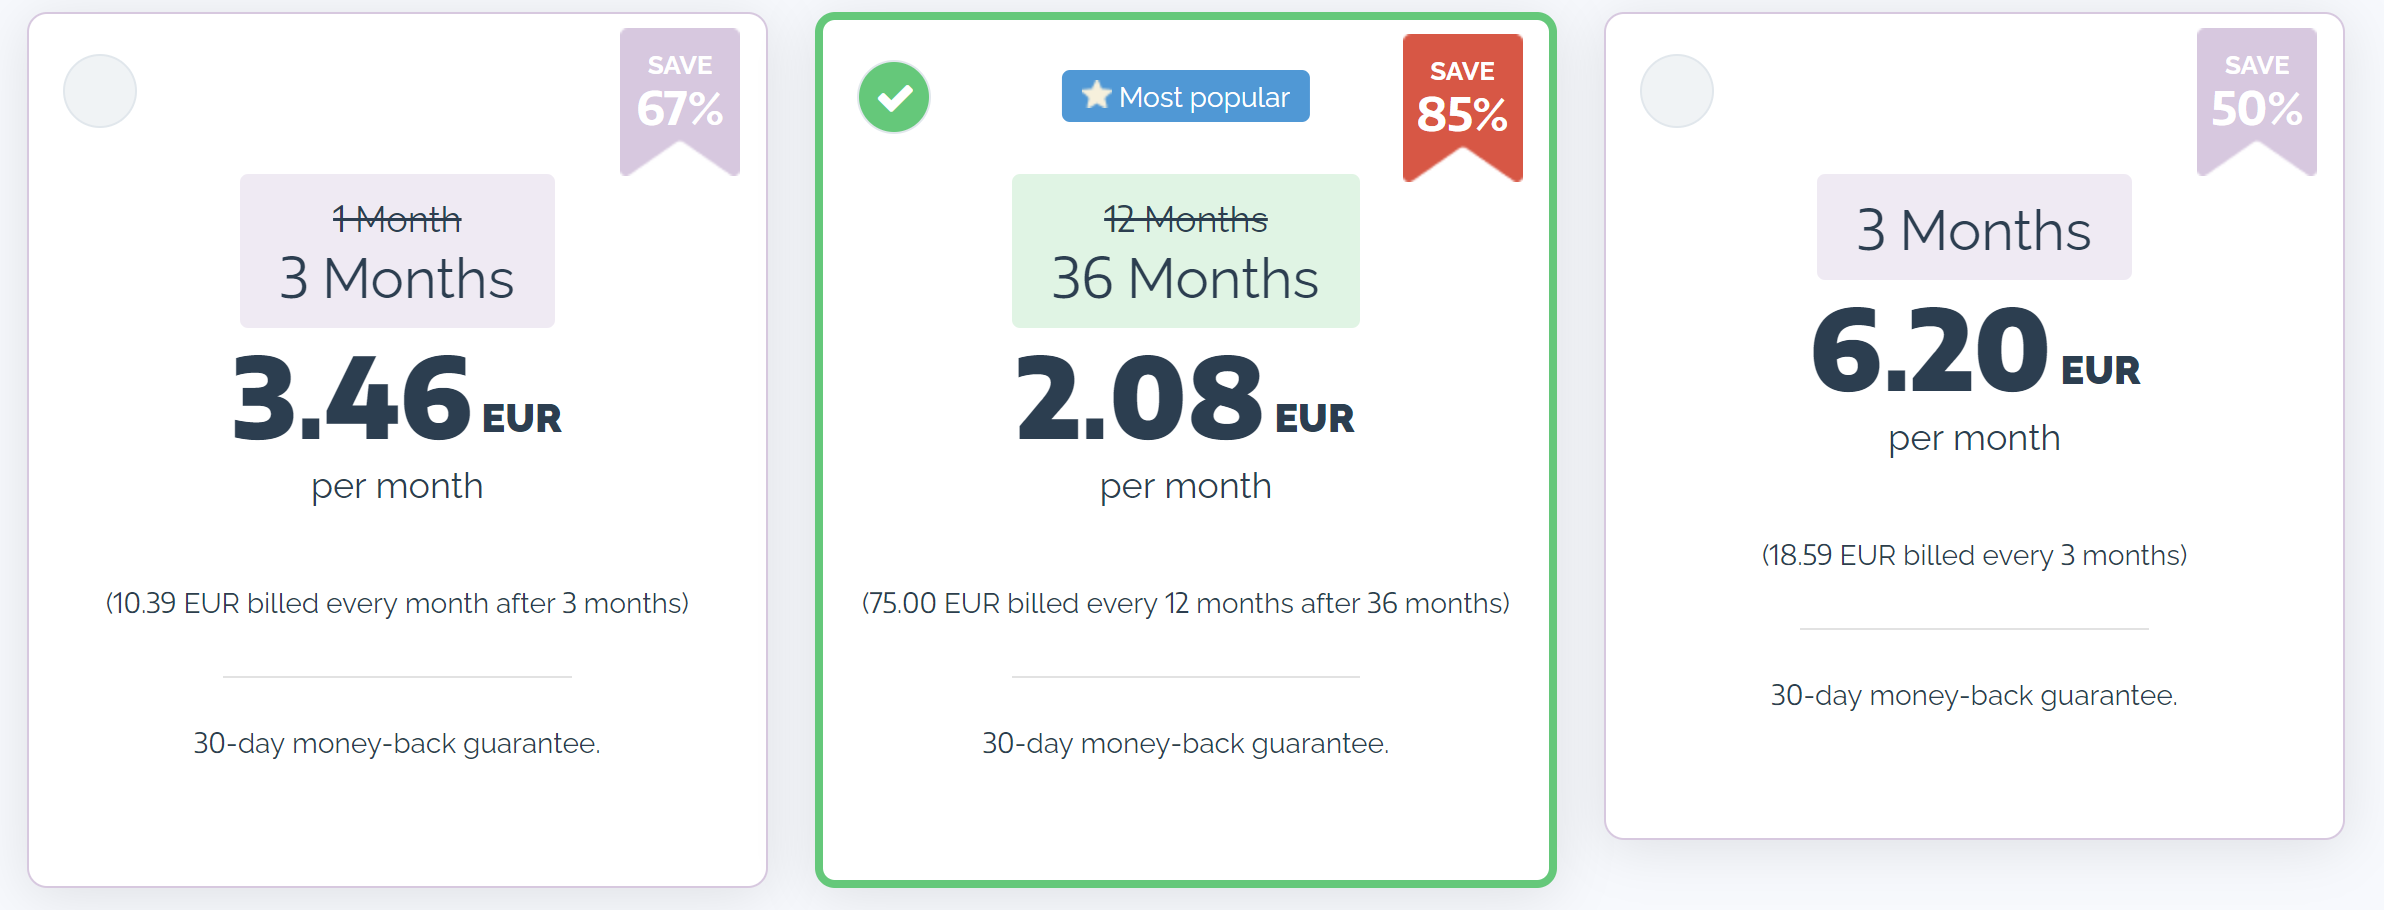Click the crossed-out 1 Month label
This screenshot has height=910, width=2384.
point(397,219)
